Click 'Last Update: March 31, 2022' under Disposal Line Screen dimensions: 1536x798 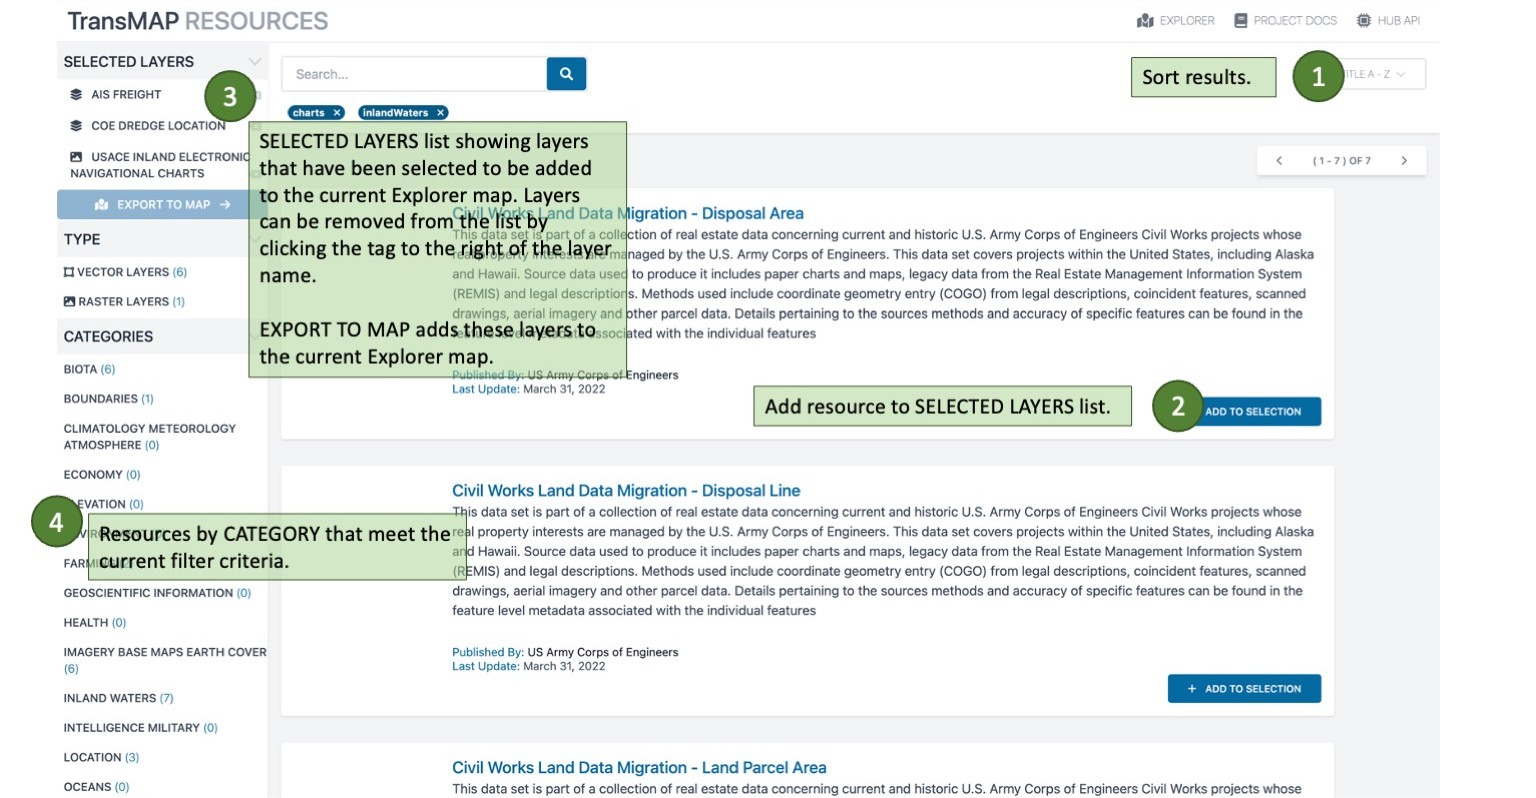(x=528, y=666)
